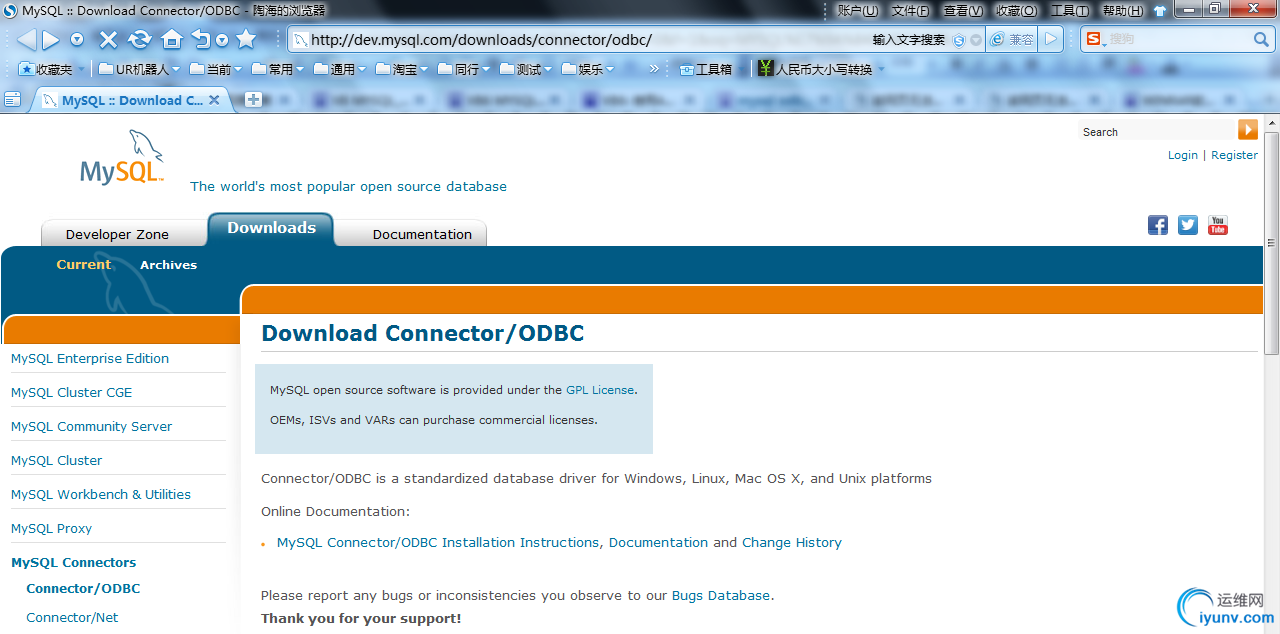Viewport: 1280px width, 634px height.
Task: Open the 收藏(O) menu
Action: click(1016, 10)
